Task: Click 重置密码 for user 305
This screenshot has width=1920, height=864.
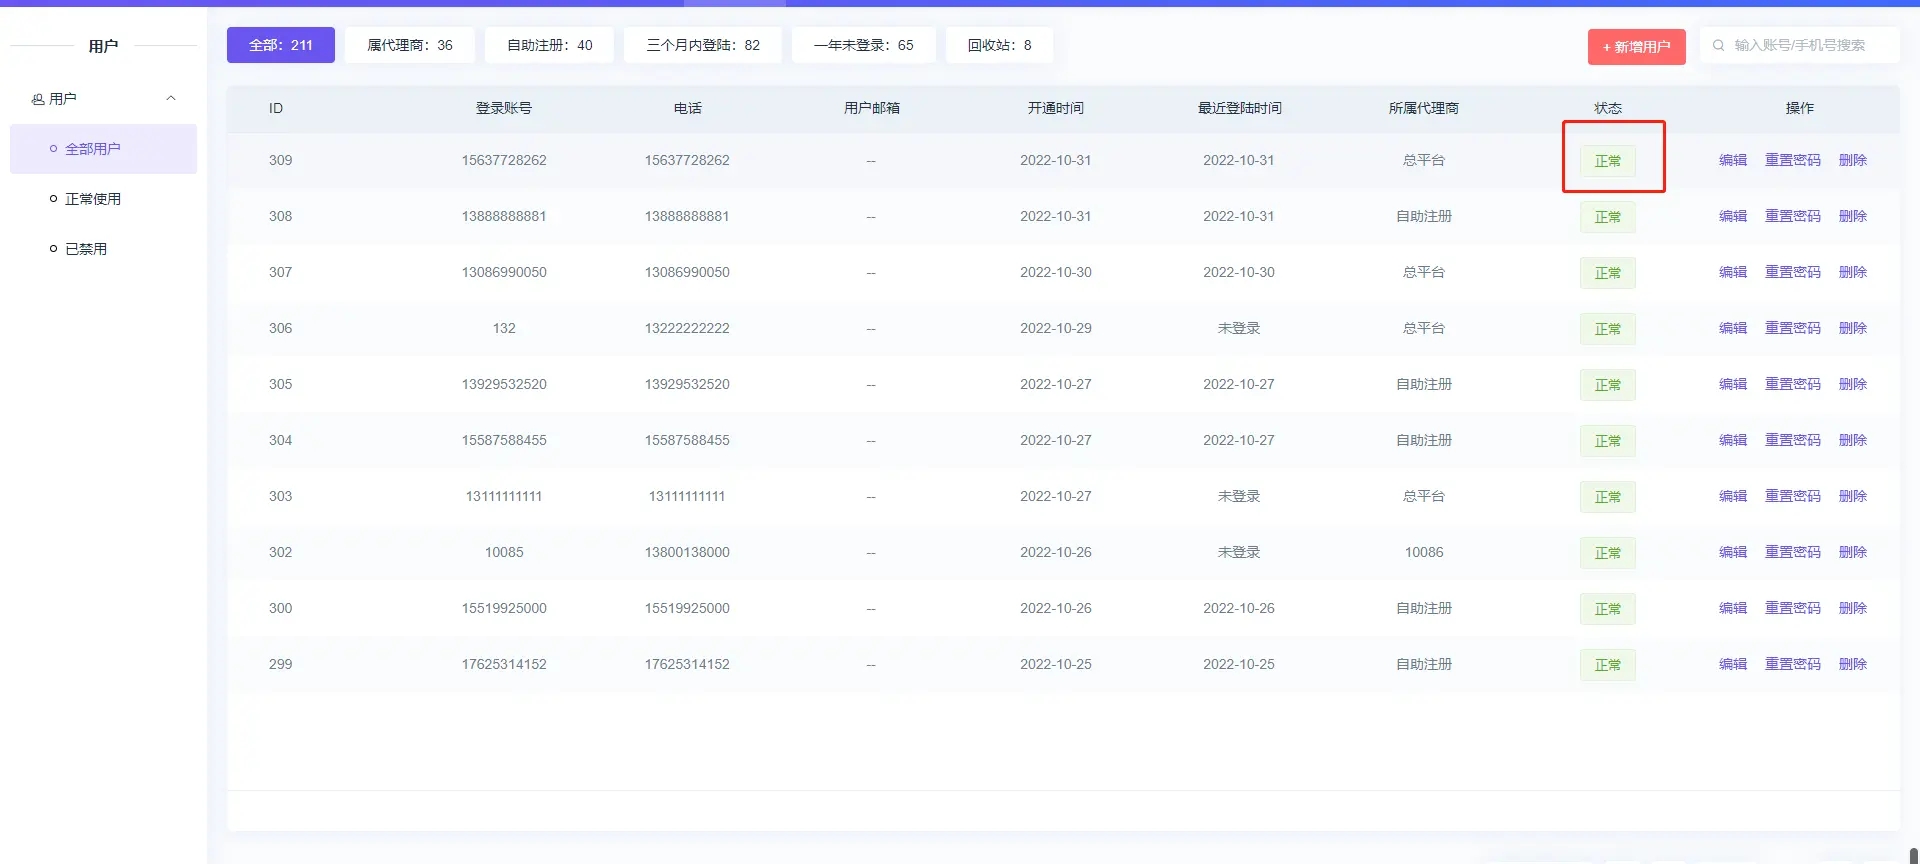Action: coord(1792,384)
